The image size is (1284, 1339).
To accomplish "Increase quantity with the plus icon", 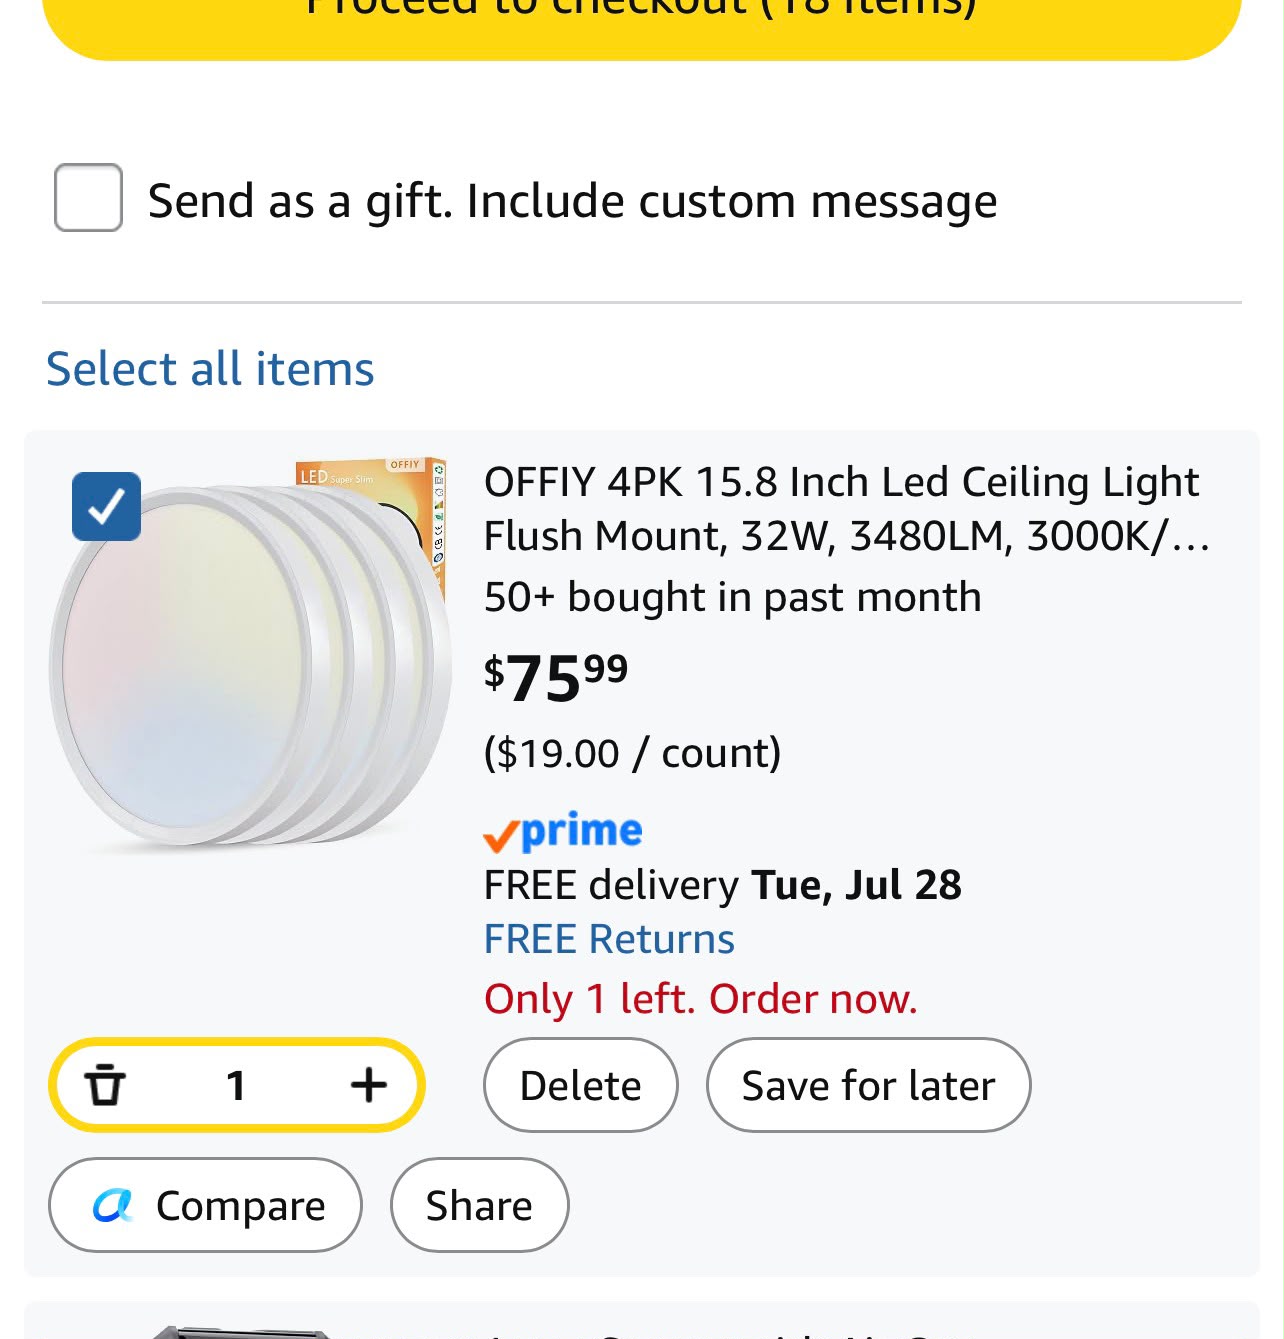I will (x=369, y=1085).
